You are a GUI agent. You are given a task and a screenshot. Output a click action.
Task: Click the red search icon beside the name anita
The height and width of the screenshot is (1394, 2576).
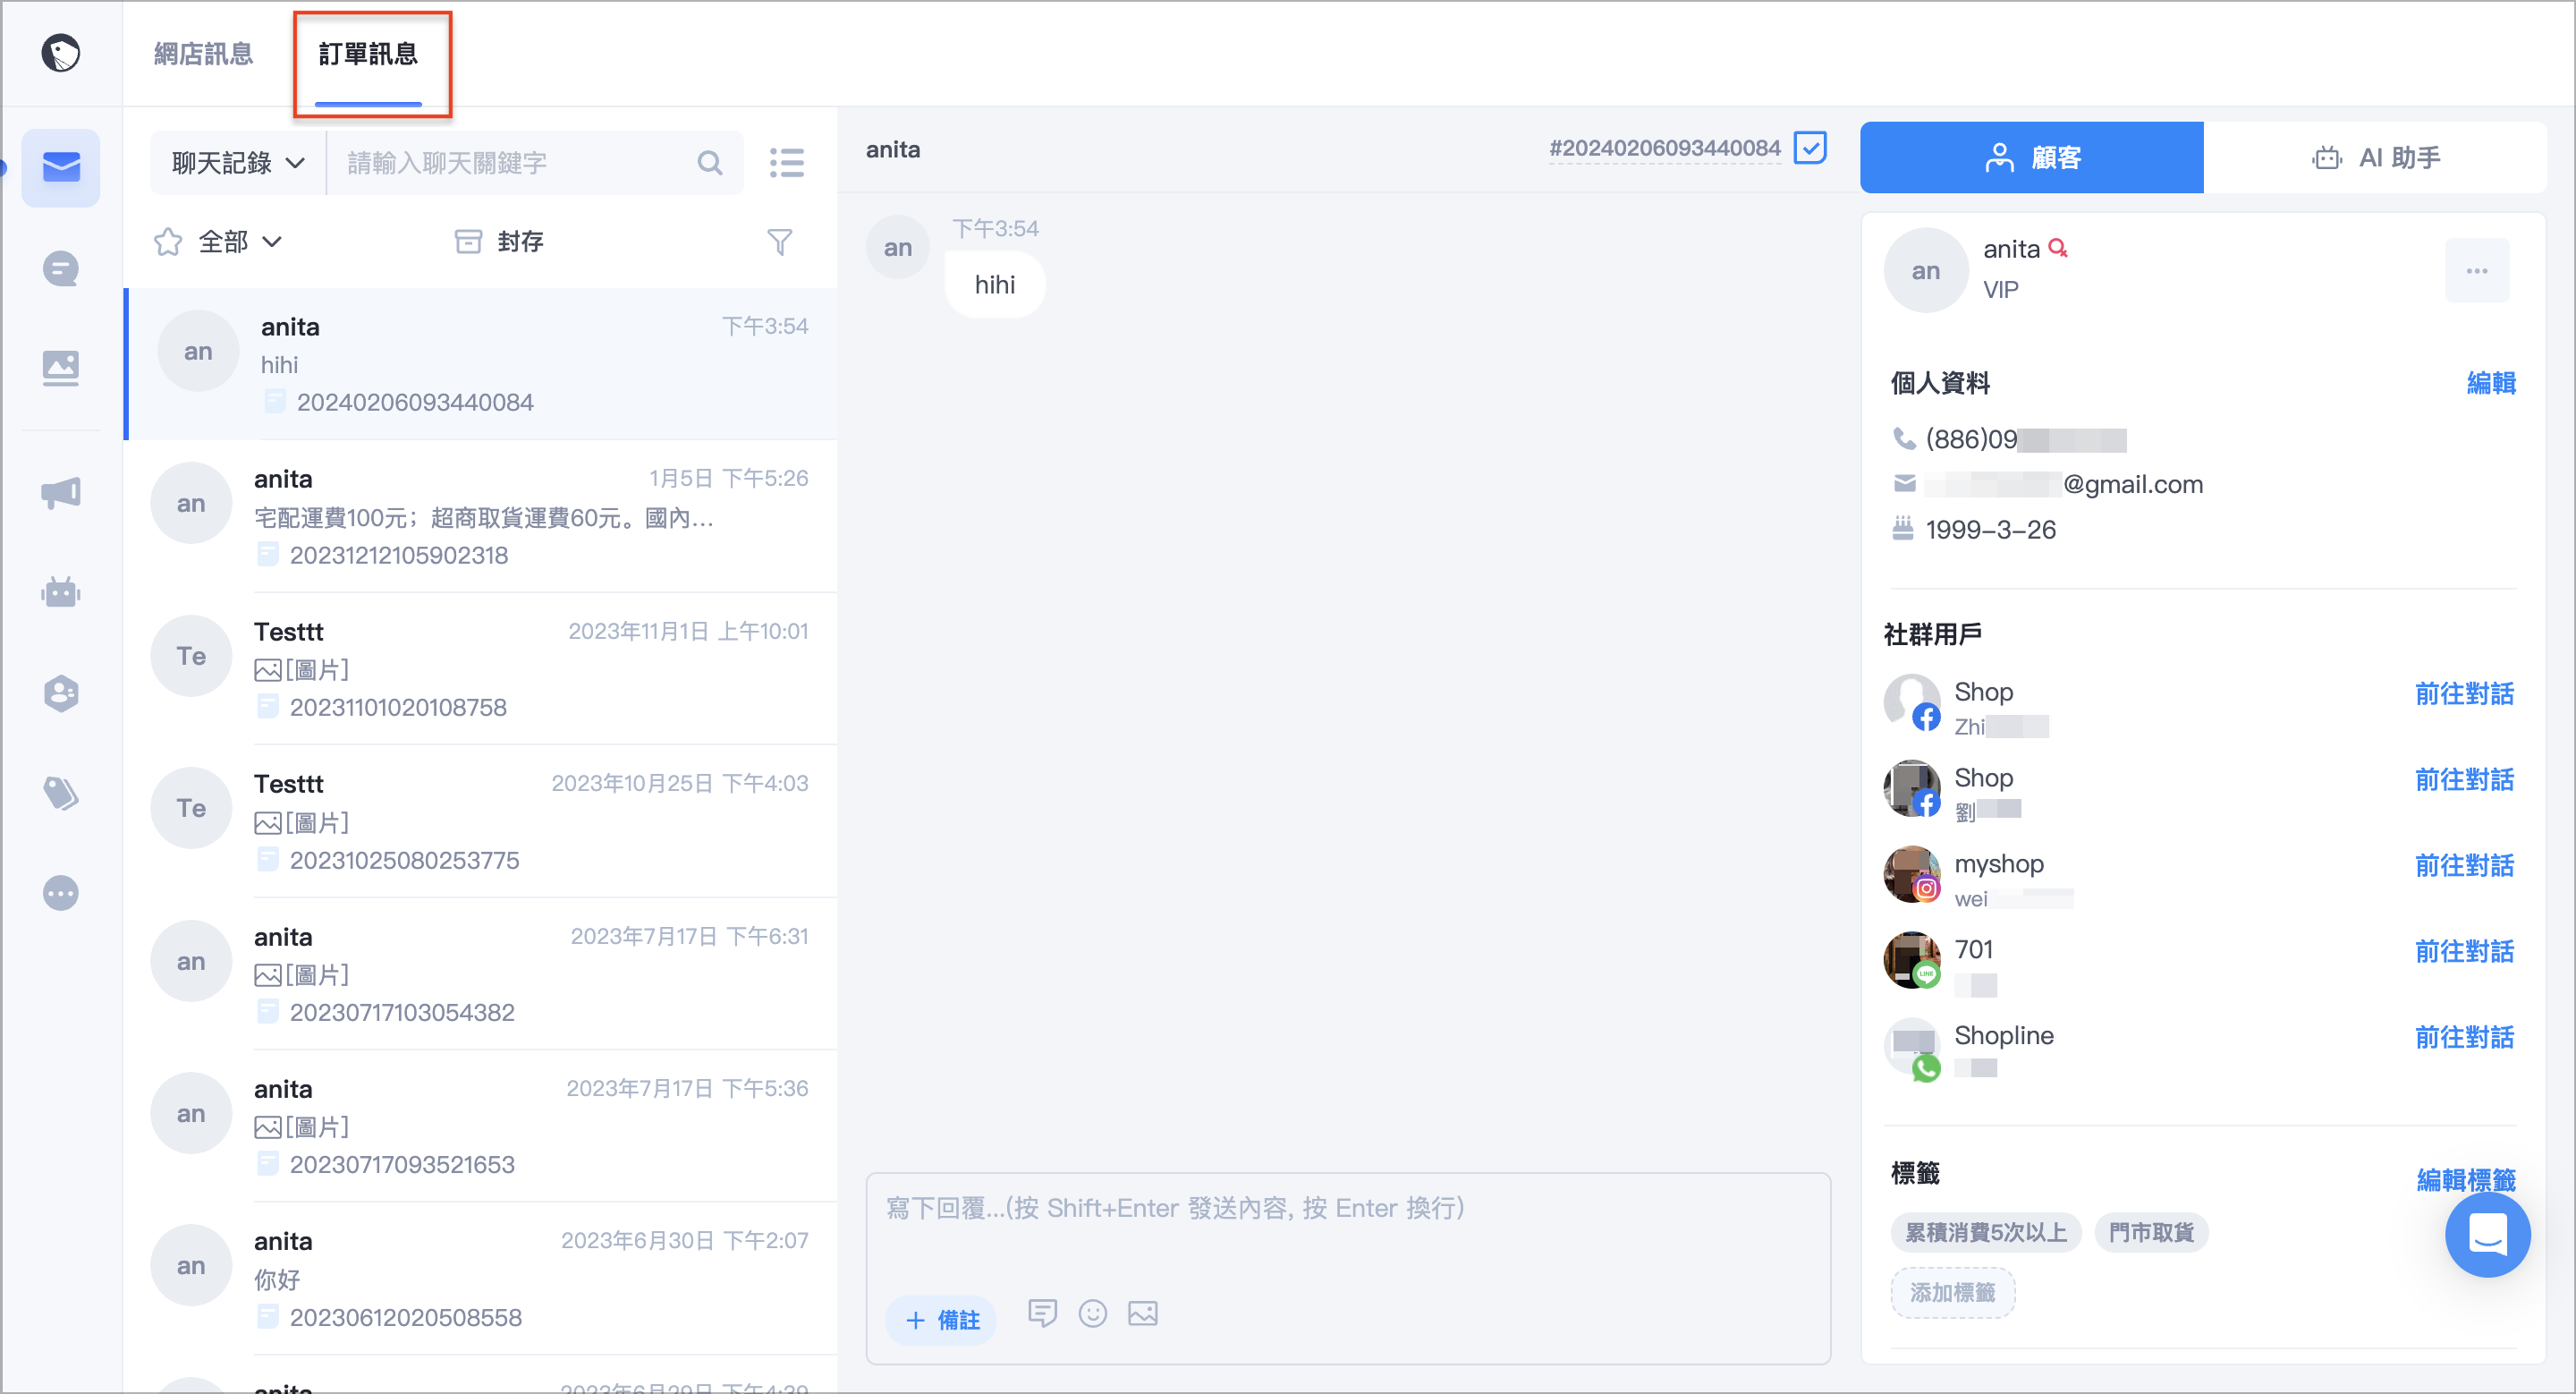pyautogui.click(x=2057, y=248)
